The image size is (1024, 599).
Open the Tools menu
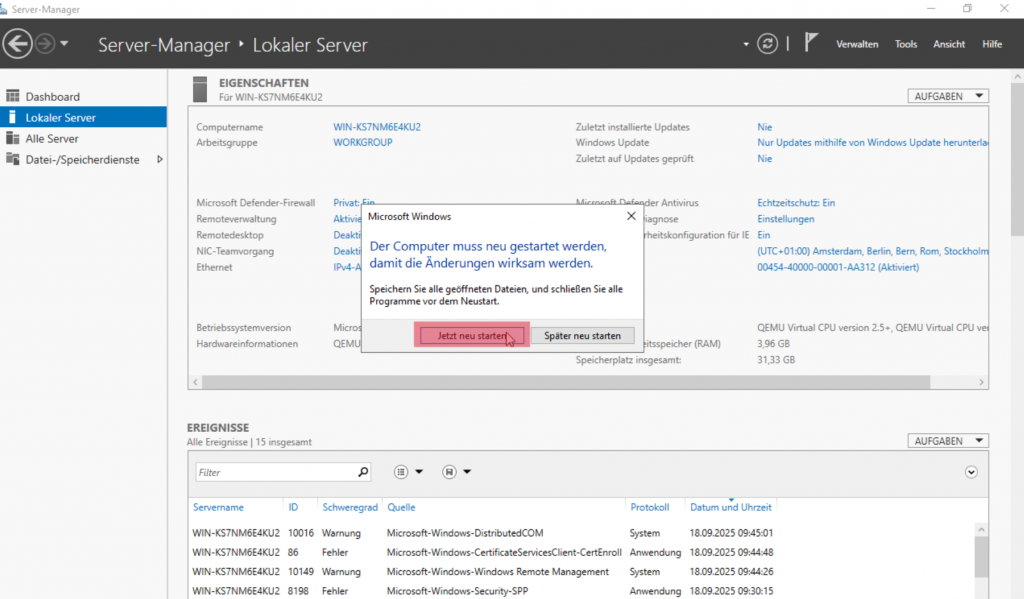905,44
